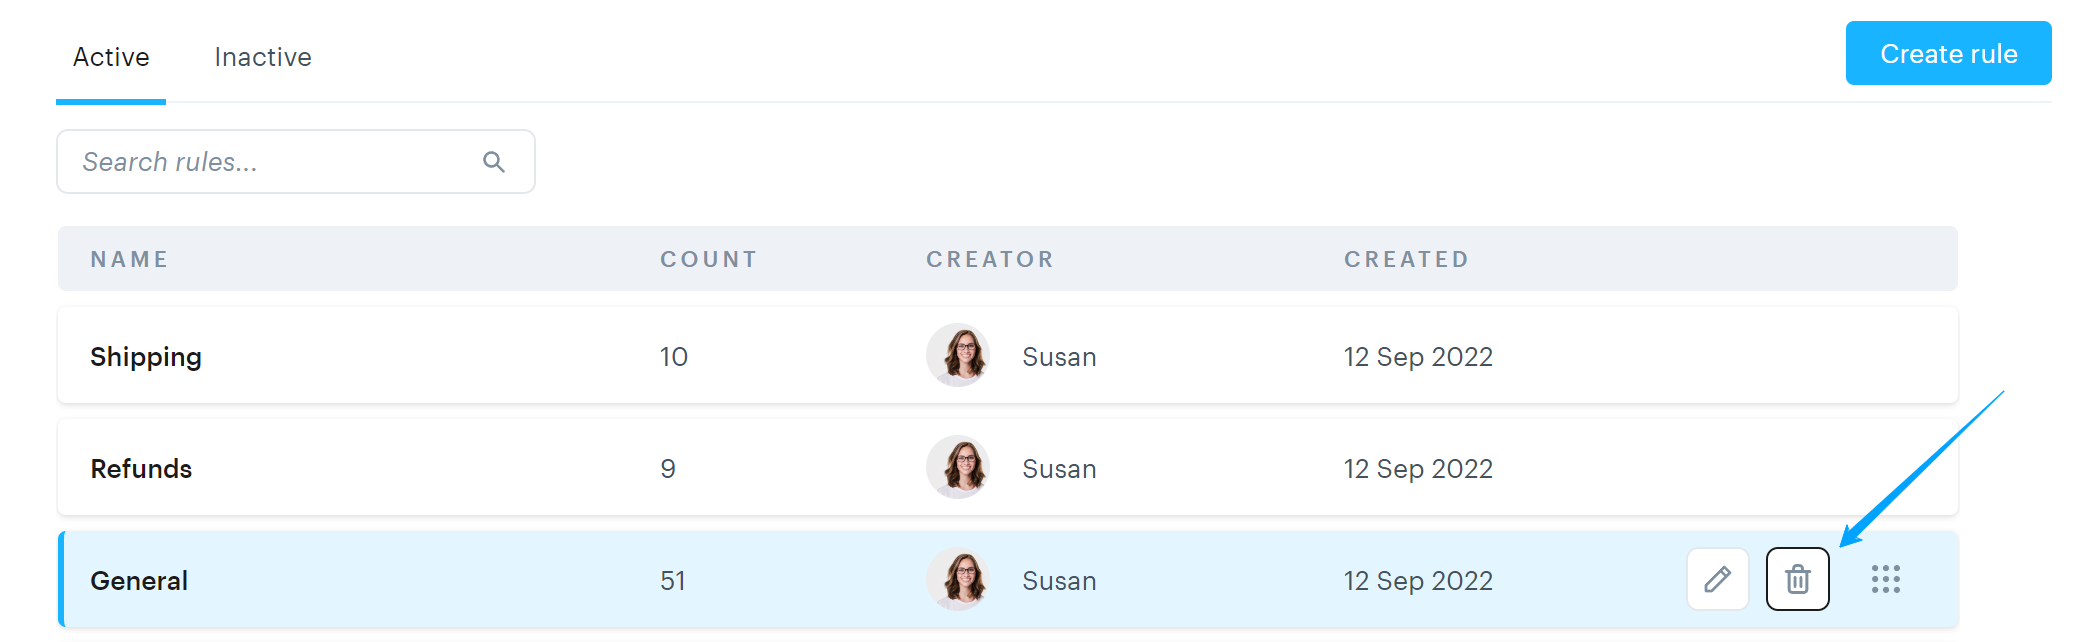Select the Active tab
Image resolution: width=2076 pixels, height=642 pixels.
(111, 57)
